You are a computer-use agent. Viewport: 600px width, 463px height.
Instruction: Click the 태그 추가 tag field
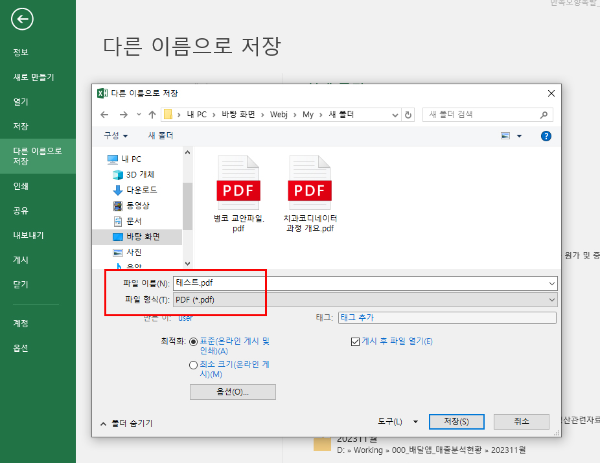tap(447, 318)
